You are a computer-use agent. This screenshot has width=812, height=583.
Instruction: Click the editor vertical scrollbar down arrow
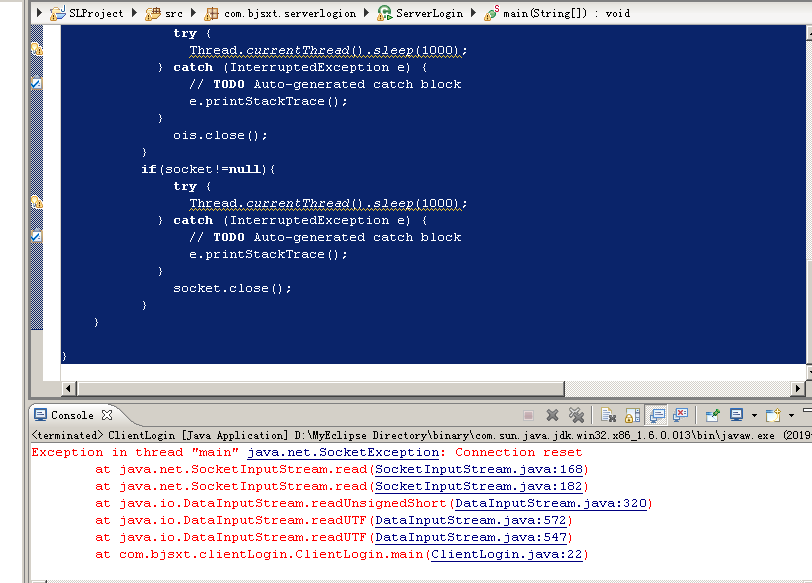click(x=809, y=372)
